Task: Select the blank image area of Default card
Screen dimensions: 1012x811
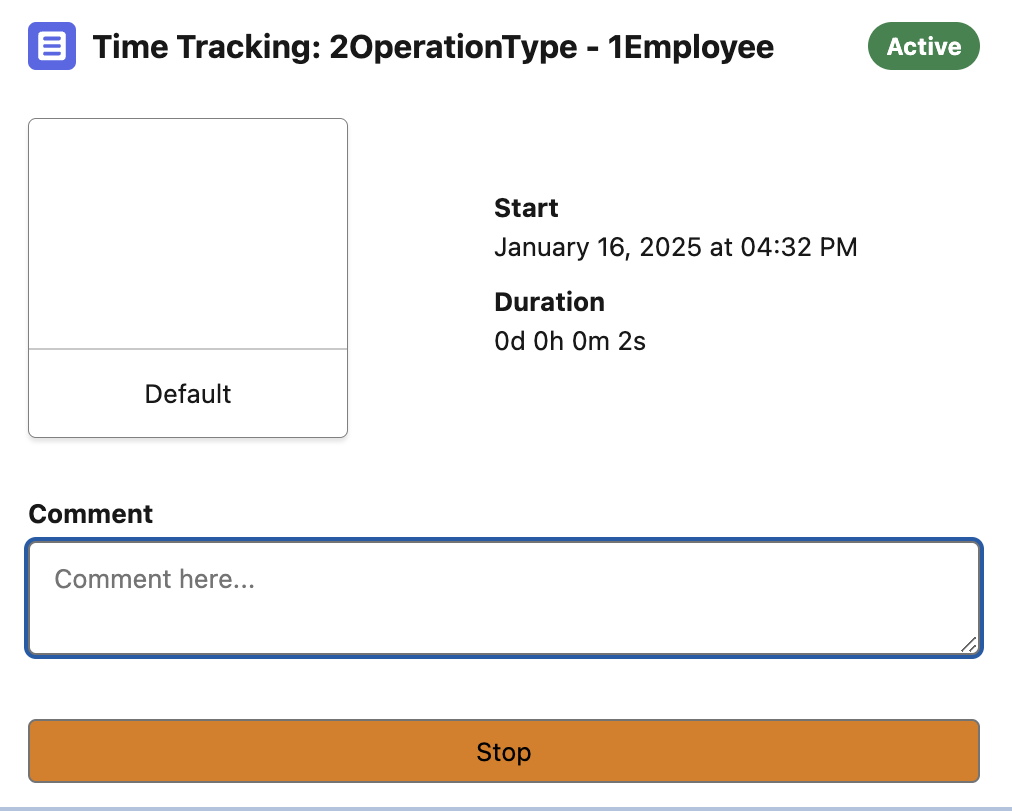Action: tap(188, 234)
